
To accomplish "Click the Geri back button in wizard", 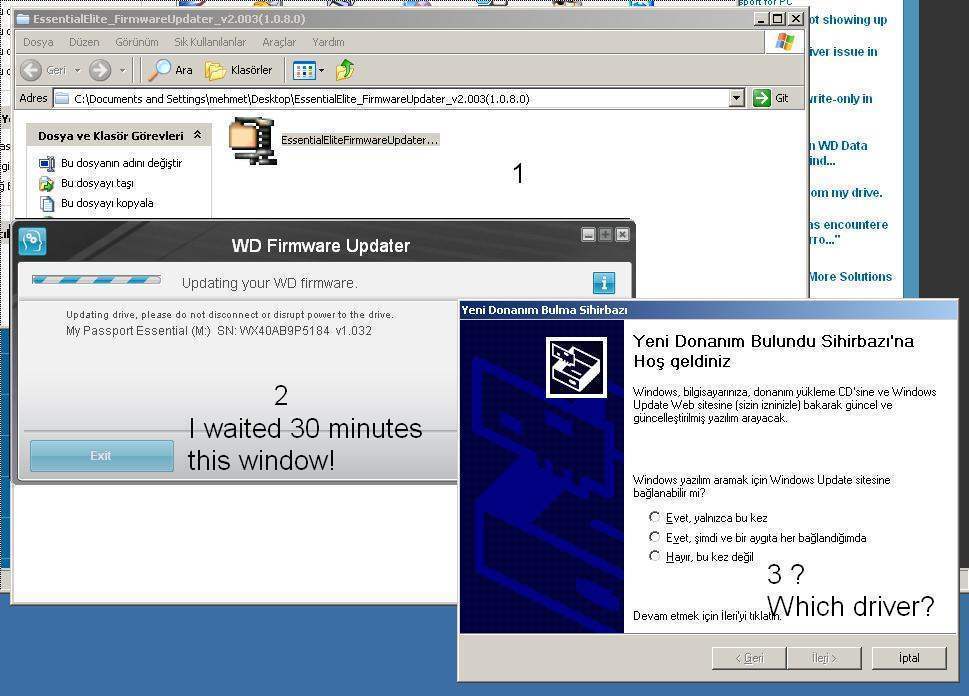I will coord(749,658).
